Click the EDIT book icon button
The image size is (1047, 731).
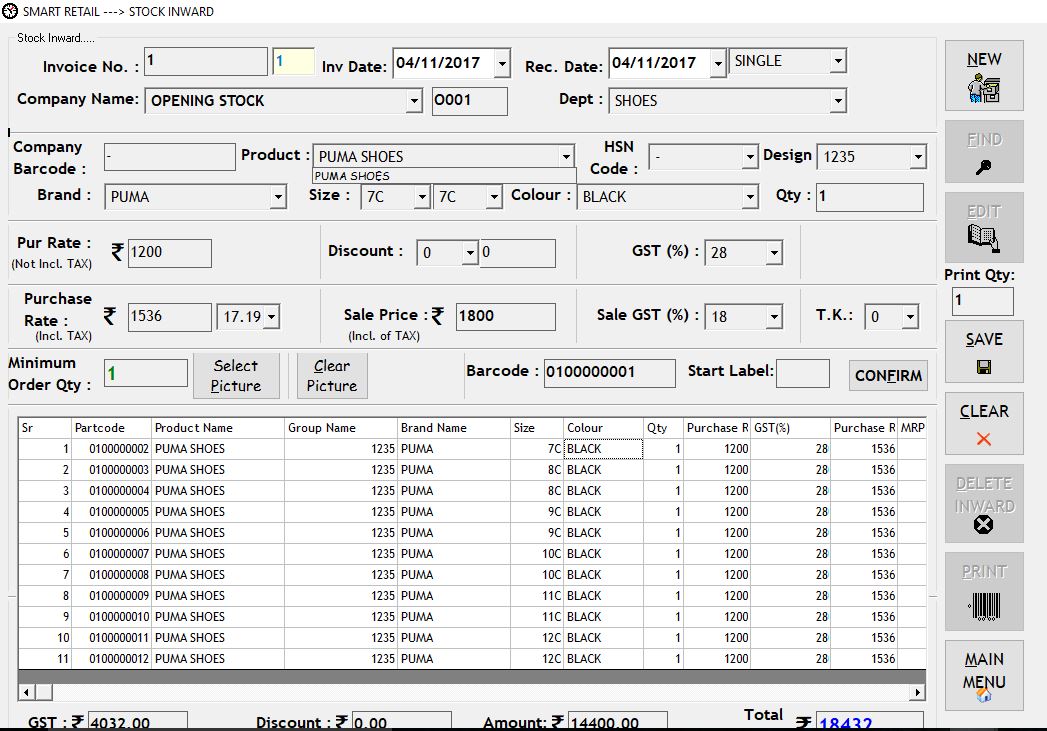(x=984, y=227)
